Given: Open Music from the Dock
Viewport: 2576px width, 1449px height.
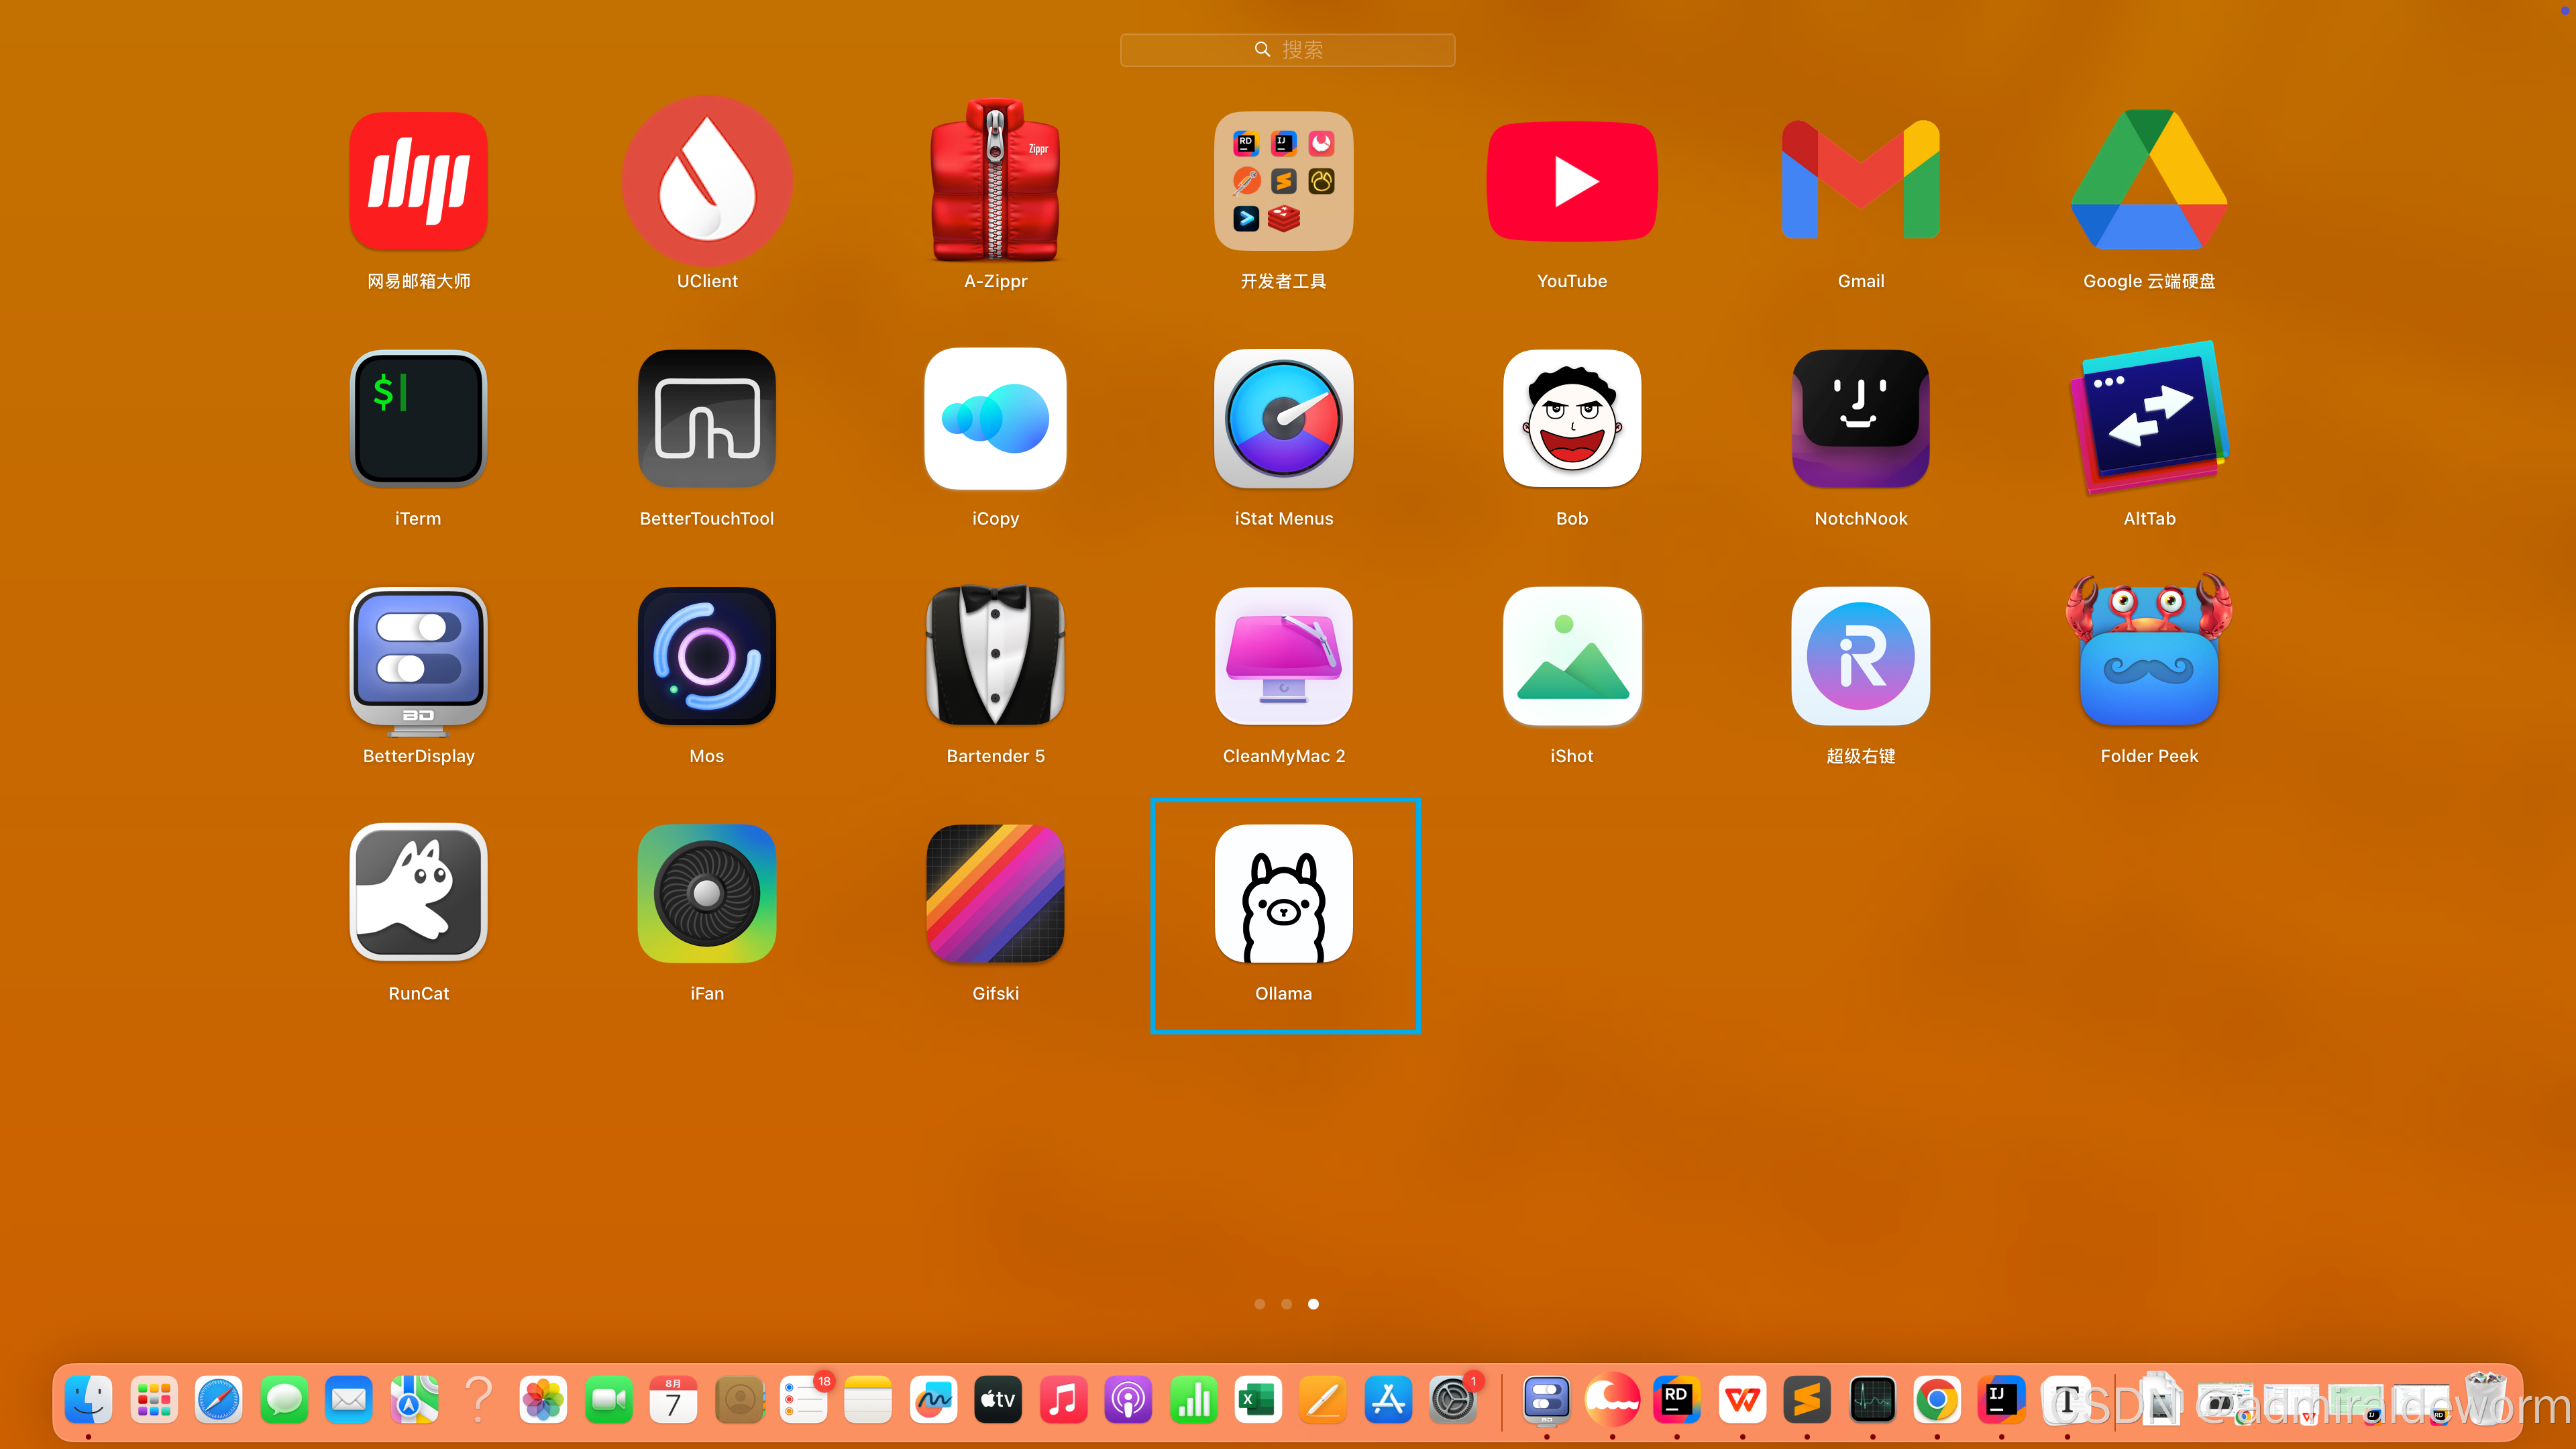Looking at the screenshot, I should click(1063, 1400).
